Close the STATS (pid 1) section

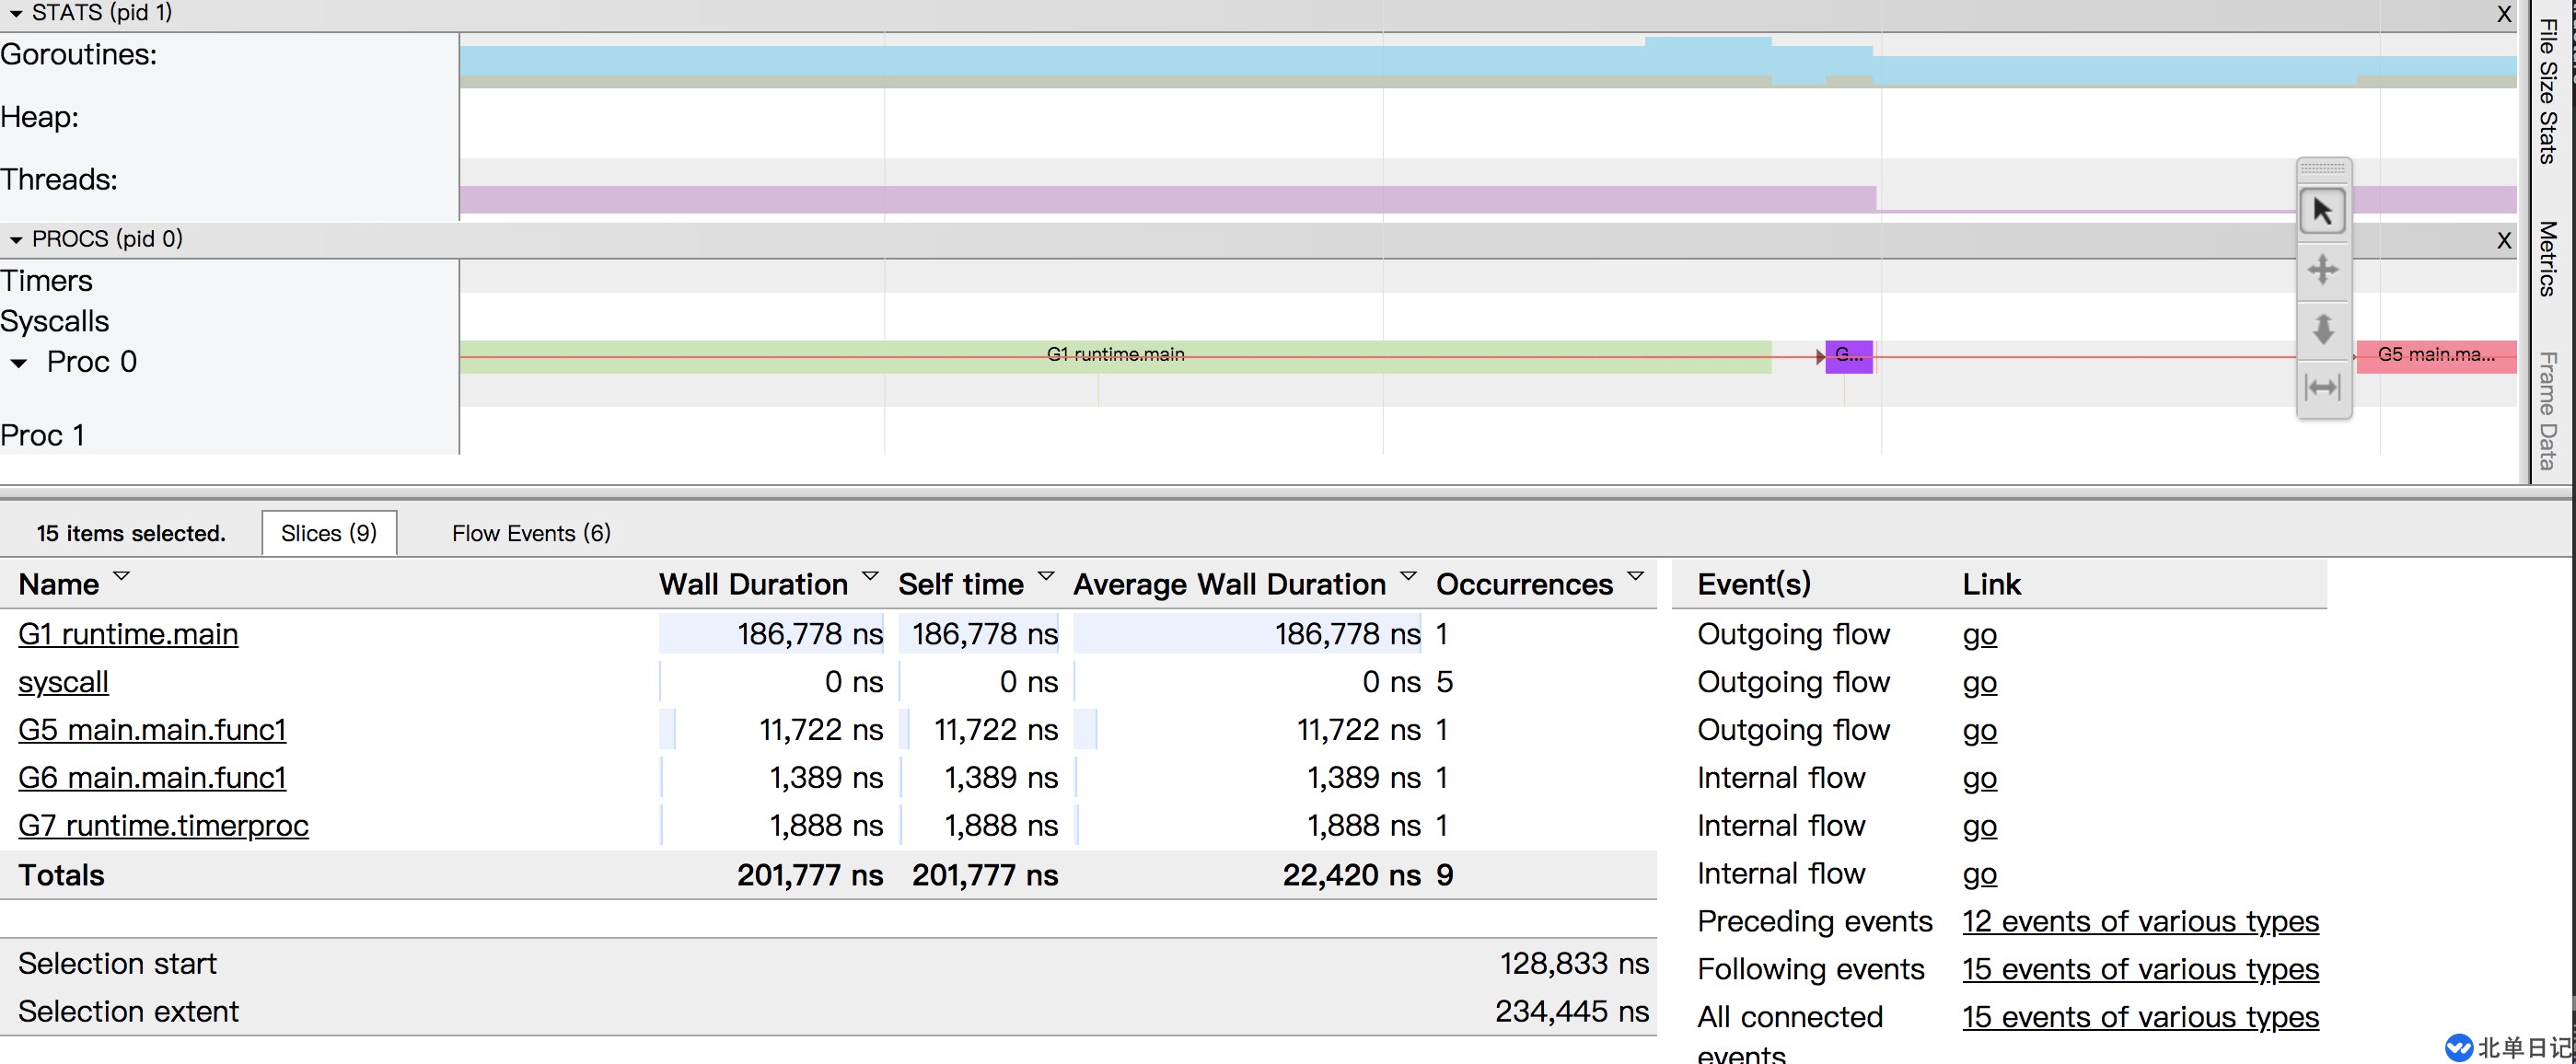click(x=2504, y=14)
